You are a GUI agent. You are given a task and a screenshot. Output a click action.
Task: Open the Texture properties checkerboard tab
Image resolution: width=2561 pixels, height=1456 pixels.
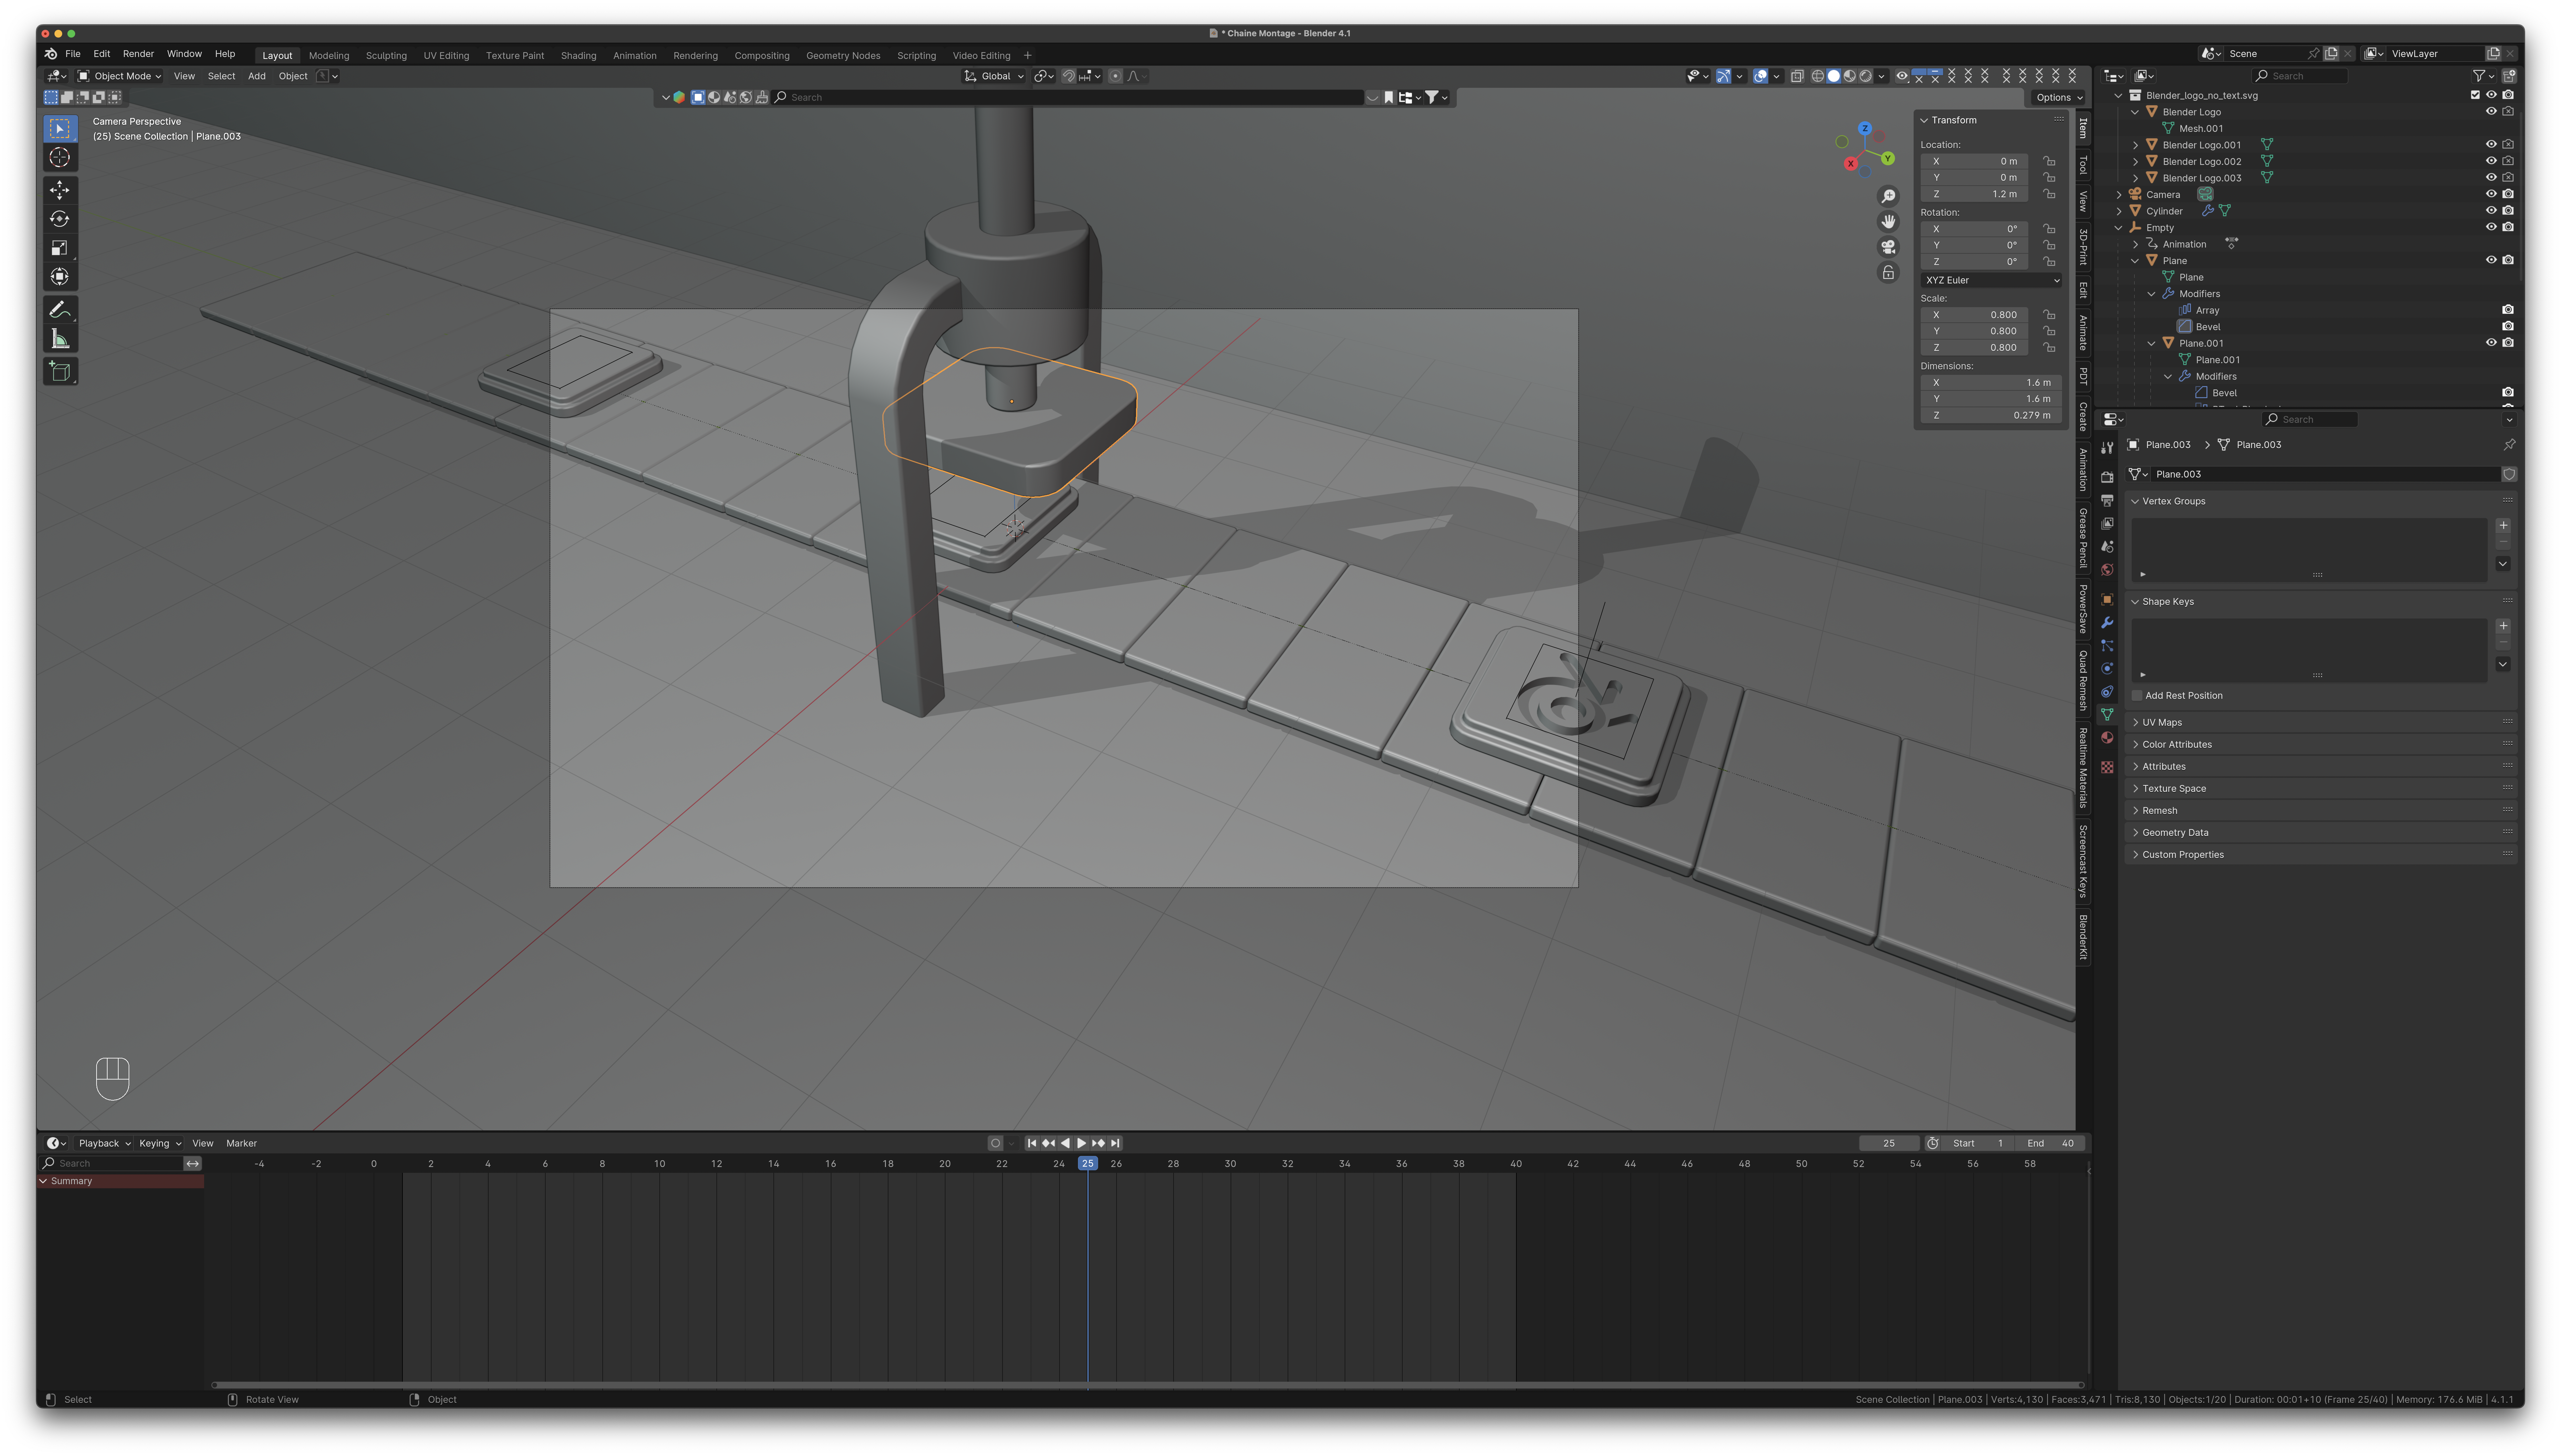2107,767
